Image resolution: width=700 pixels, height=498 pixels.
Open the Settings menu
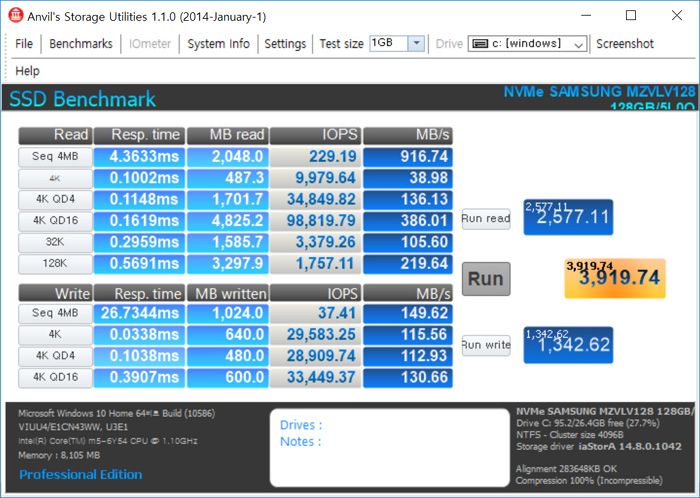click(285, 44)
